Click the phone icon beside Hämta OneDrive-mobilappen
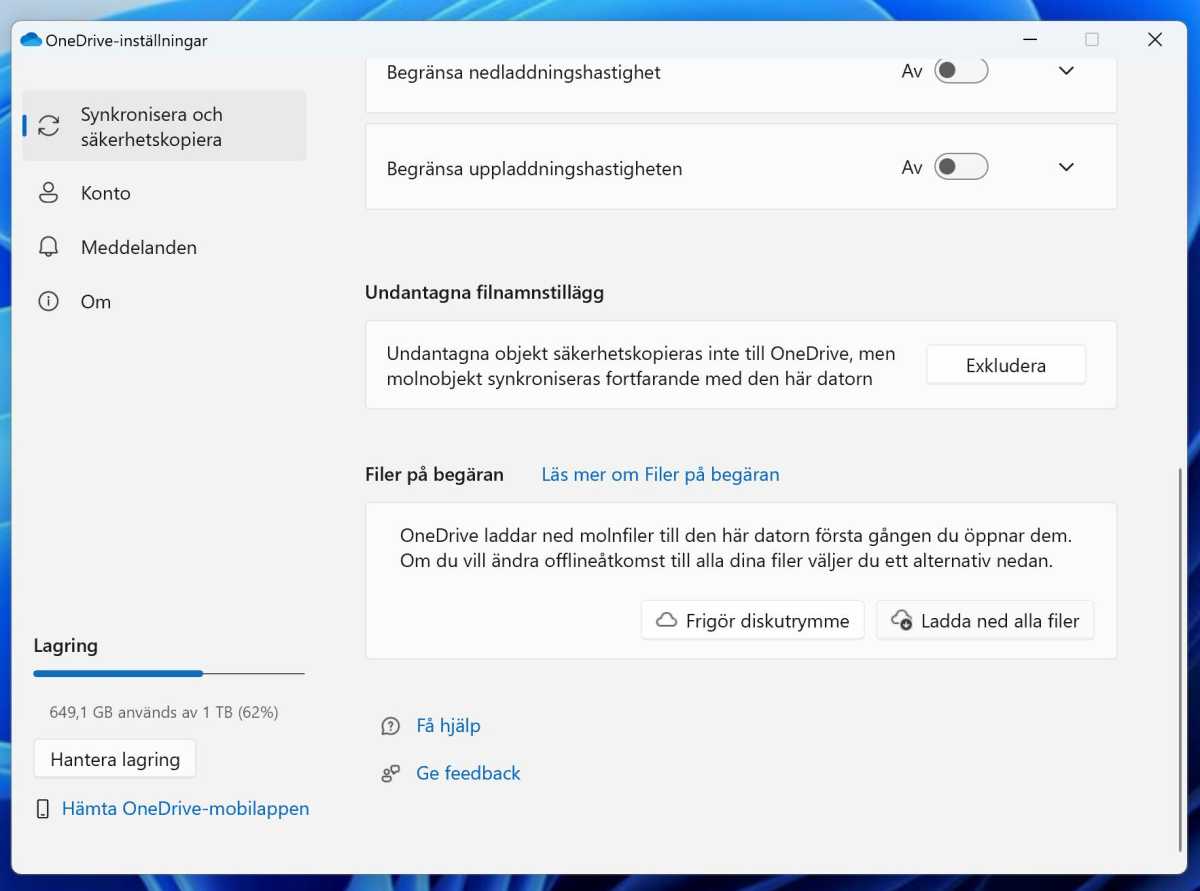This screenshot has height=891, width=1200. pyautogui.click(x=41, y=808)
